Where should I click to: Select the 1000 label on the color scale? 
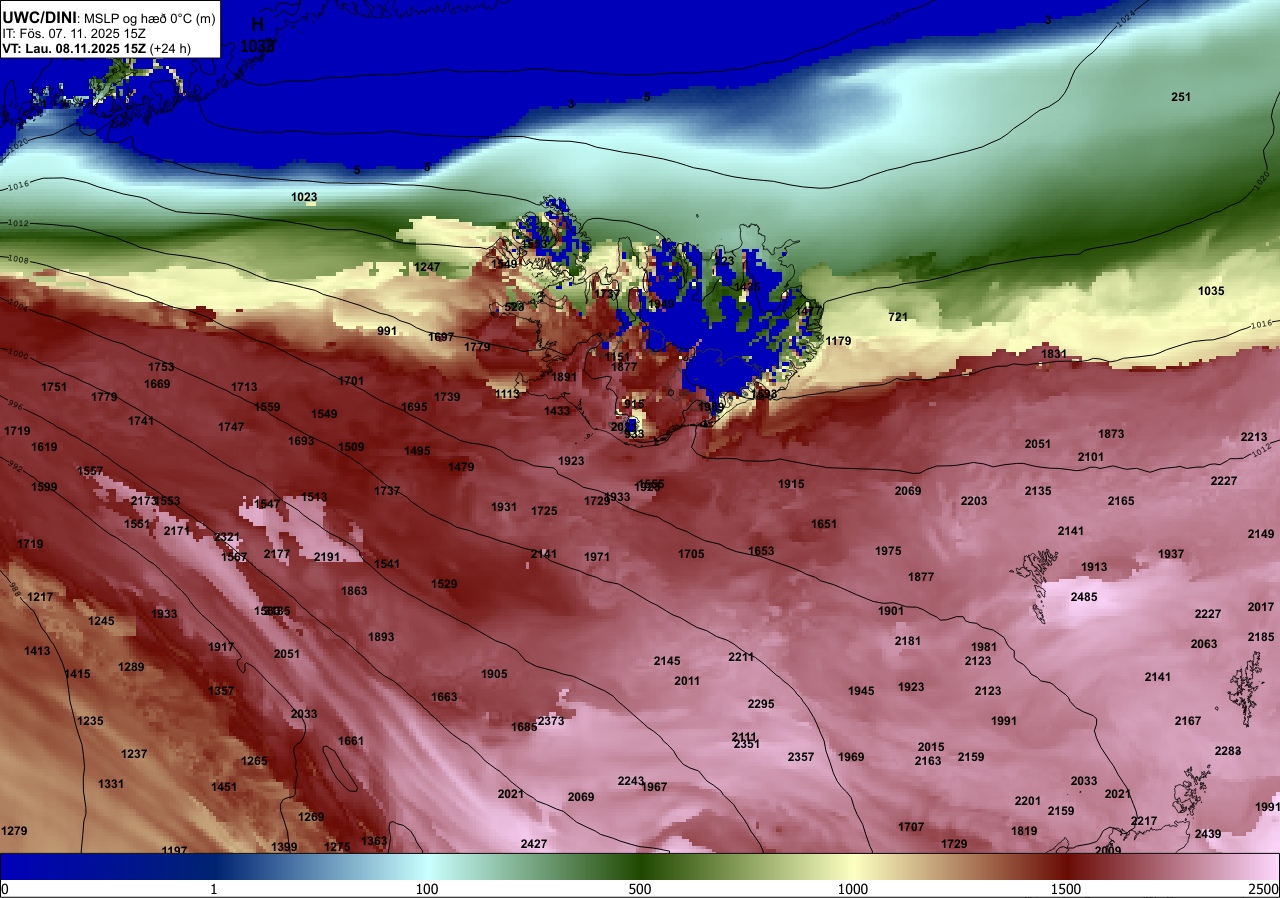pyautogui.click(x=853, y=889)
